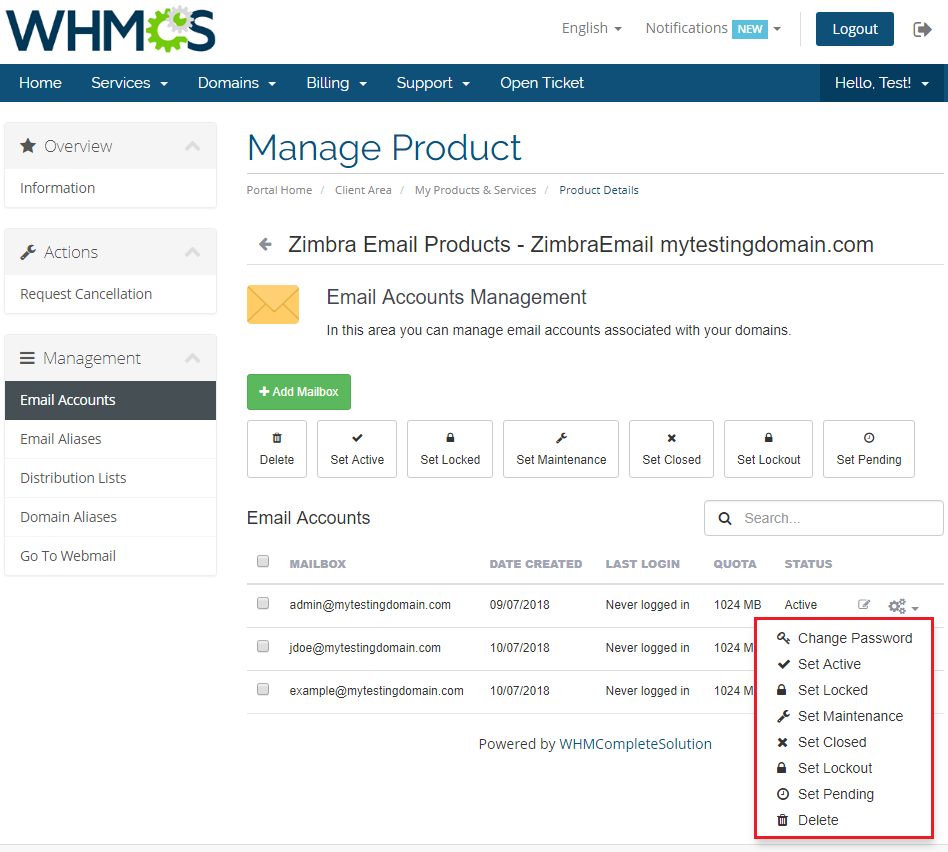Collapse the Overview sidebar panel chevron
Screen dimensions: 948x852
coord(192,146)
